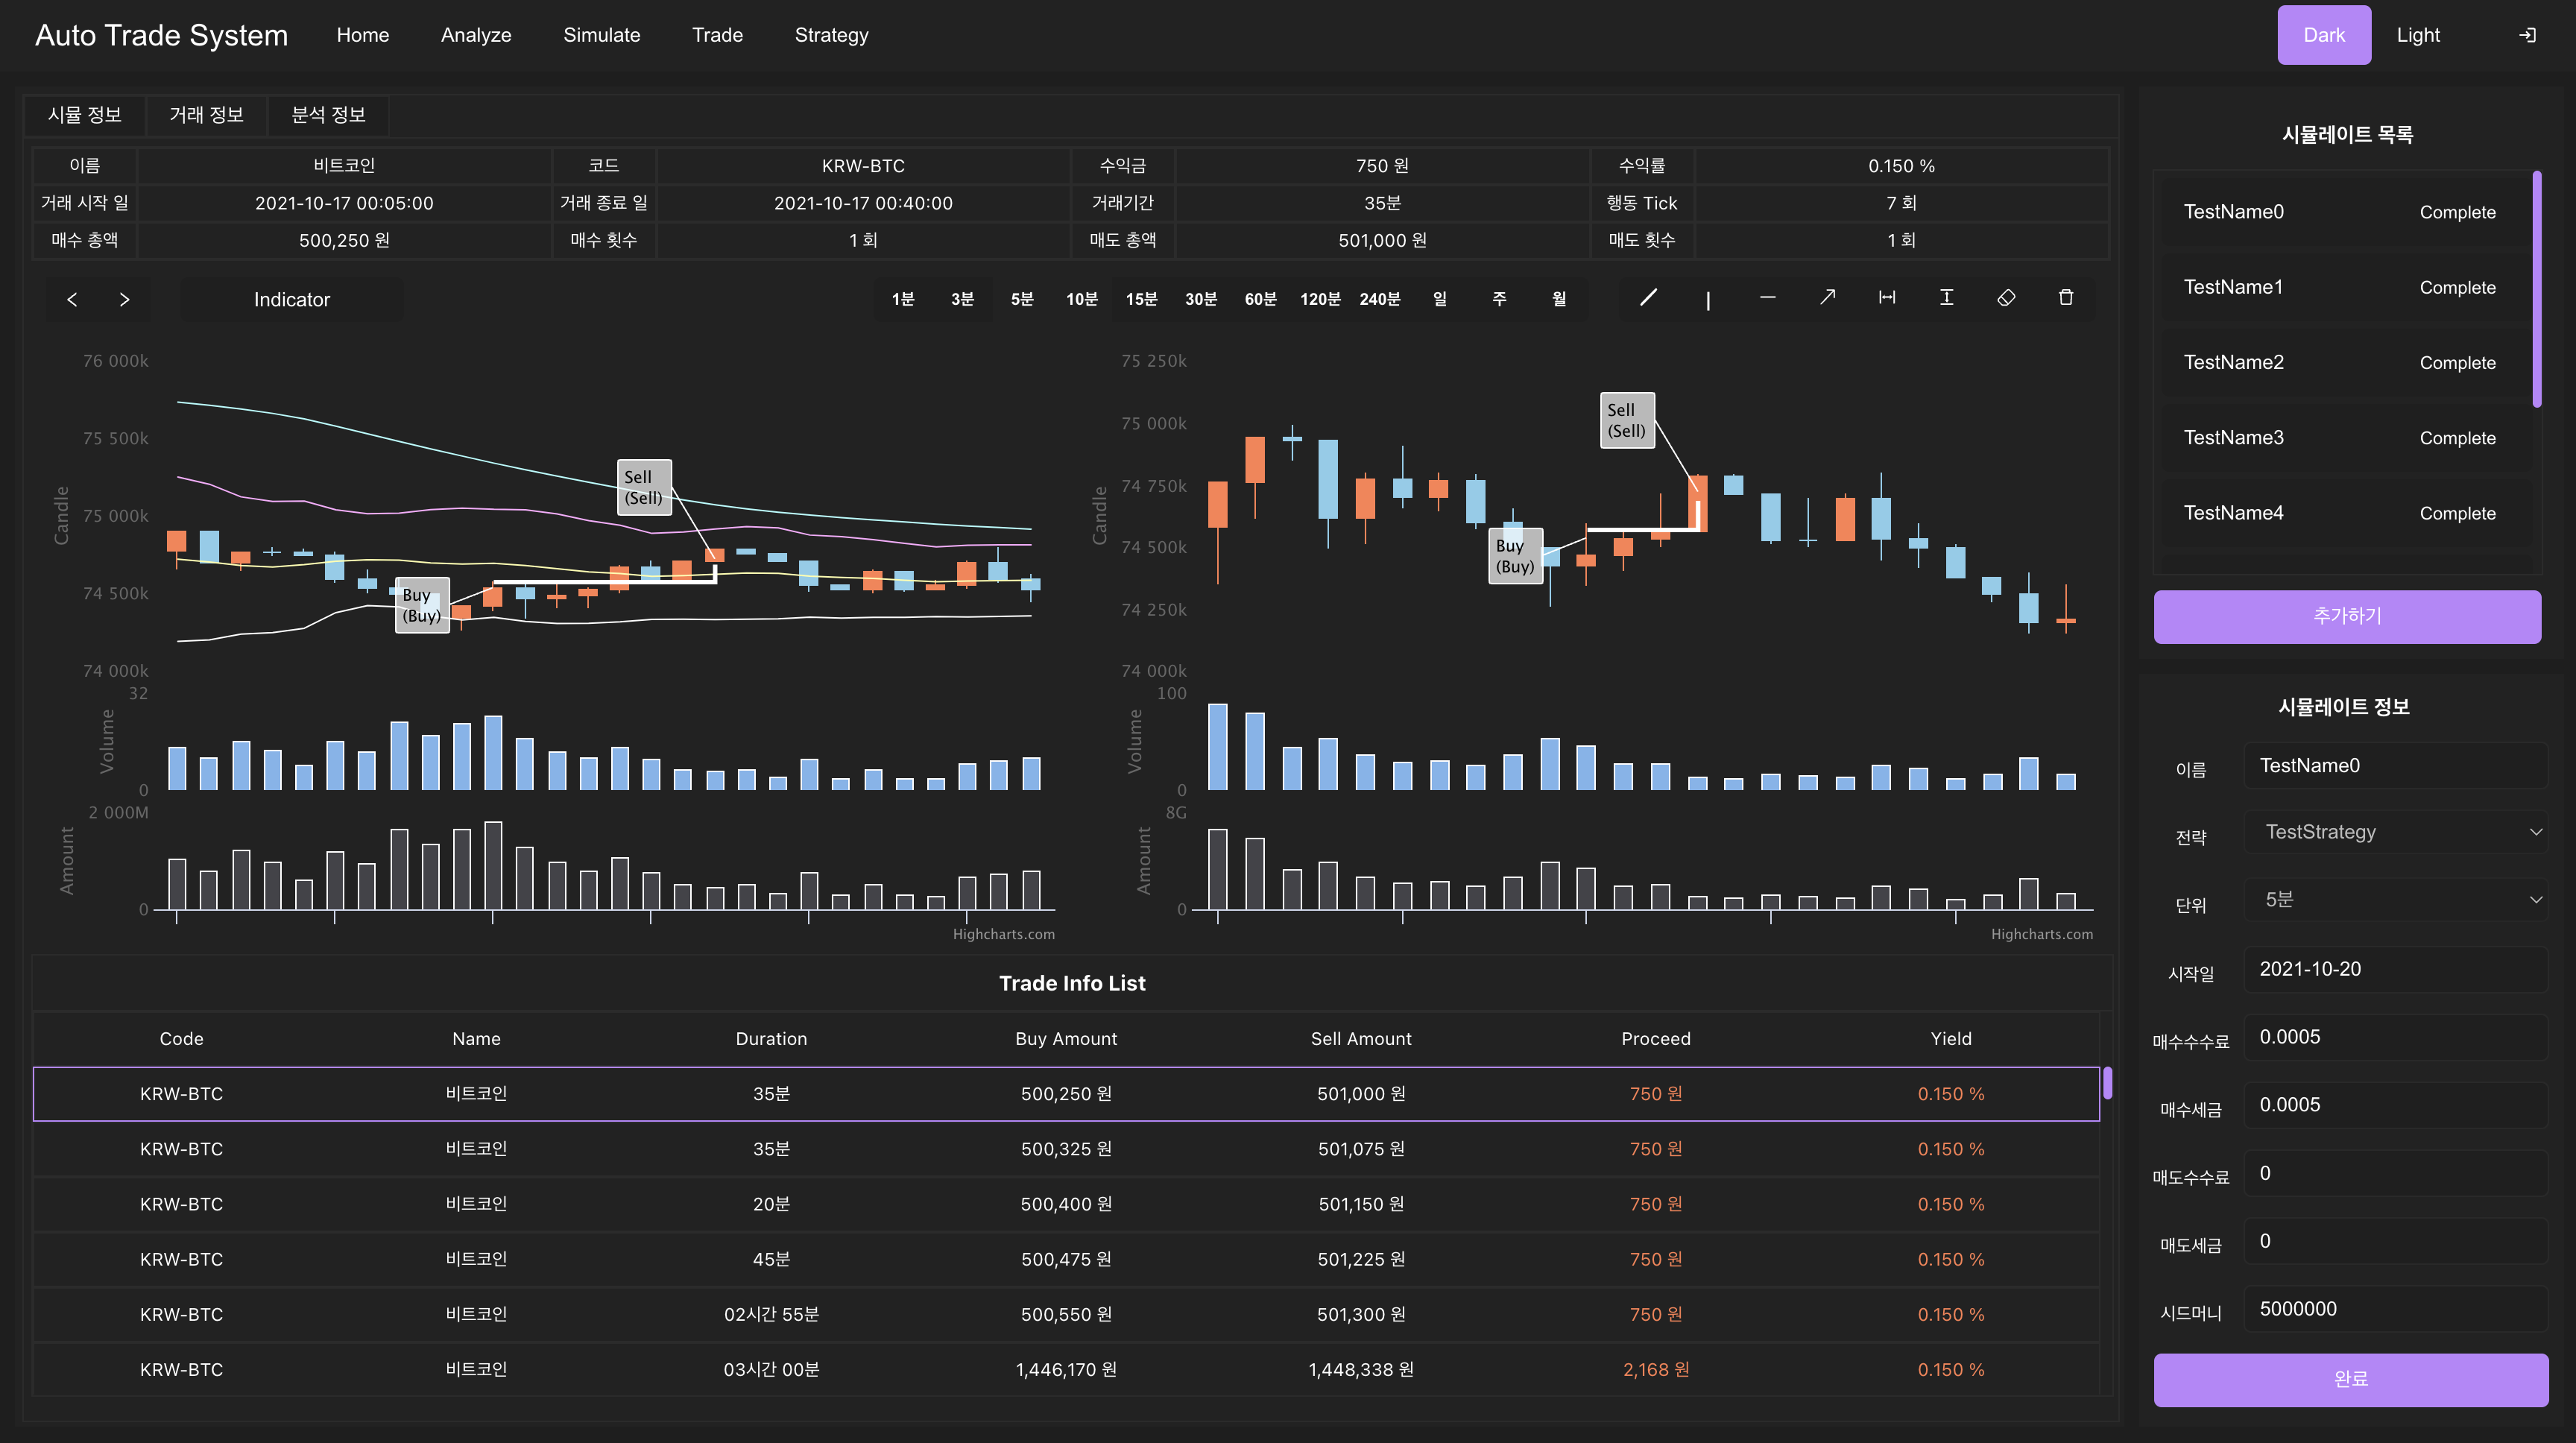Select the vertical line drawing tool
This screenshot has width=2576, height=1443.
[1707, 299]
